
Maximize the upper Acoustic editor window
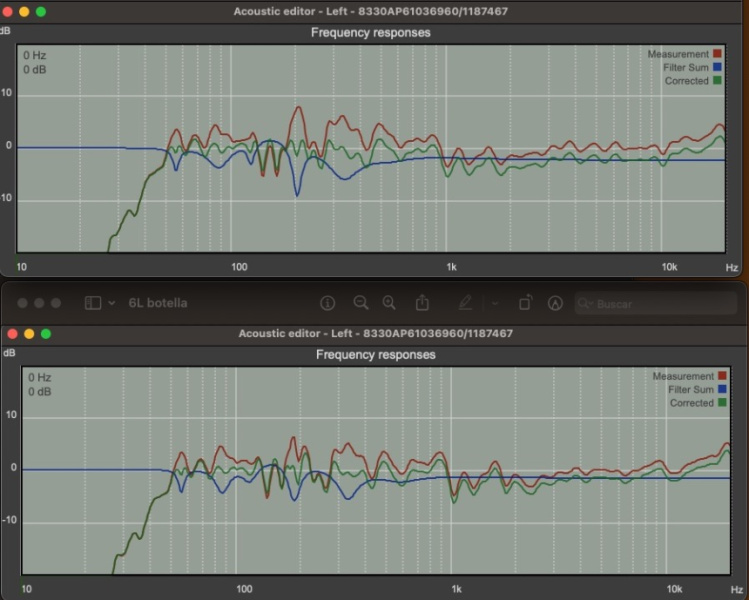click(41, 11)
